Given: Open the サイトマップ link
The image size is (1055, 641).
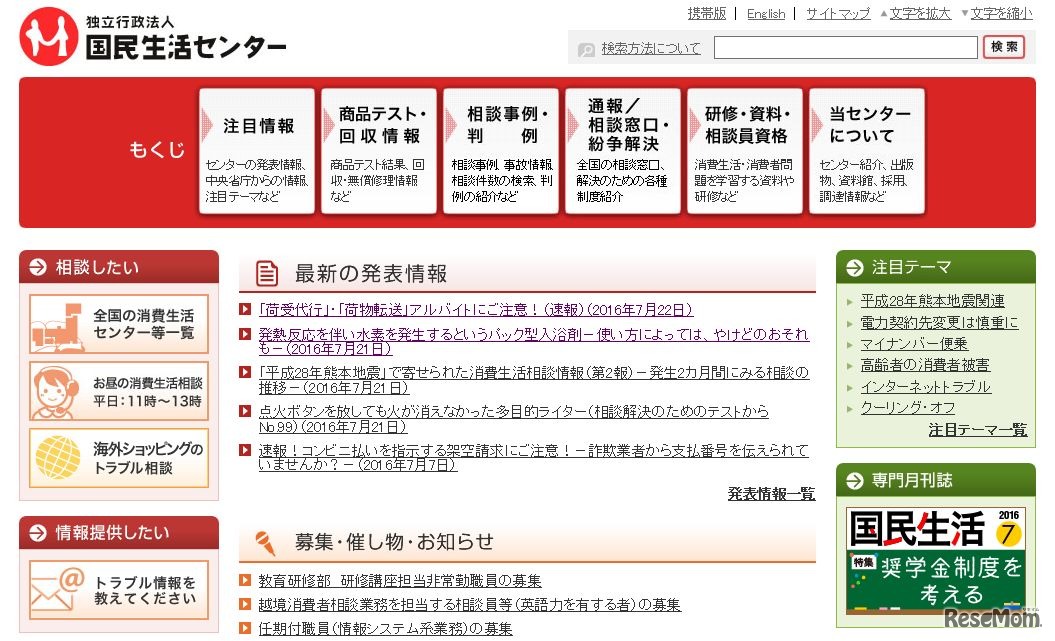Looking at the screenshot, I should 837,13.
